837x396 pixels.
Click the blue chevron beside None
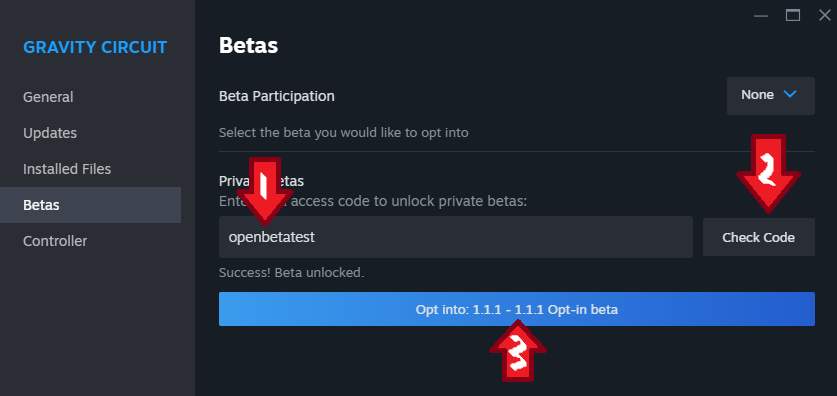(789, 94)
